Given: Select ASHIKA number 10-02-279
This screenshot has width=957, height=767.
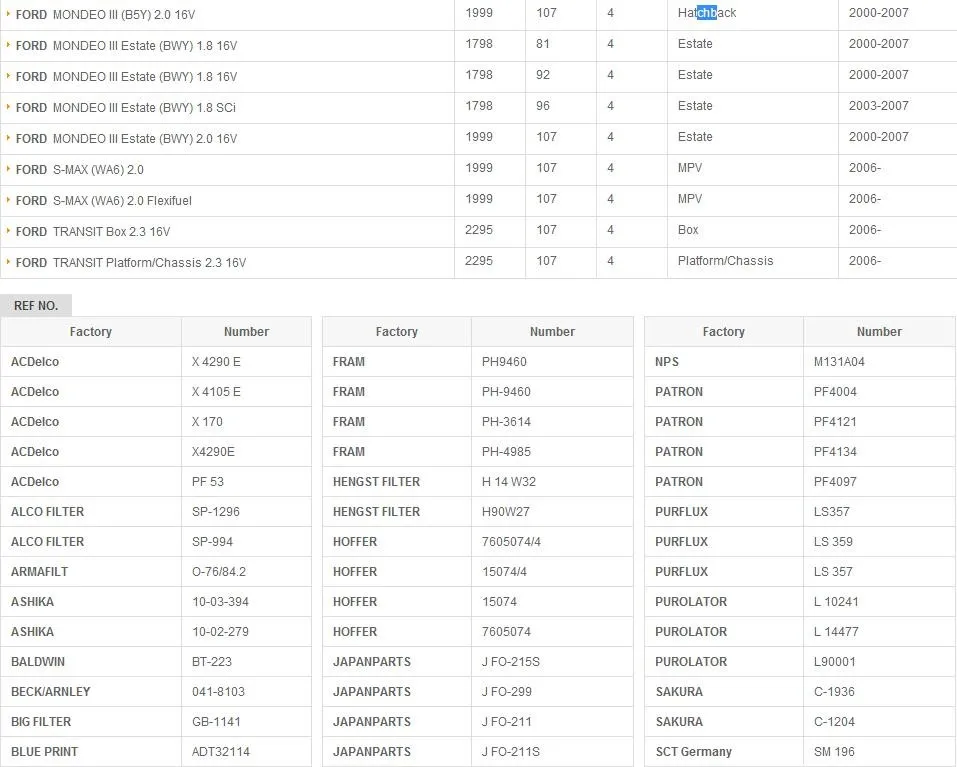Looking at the screenshot, I should coord(220,632).
